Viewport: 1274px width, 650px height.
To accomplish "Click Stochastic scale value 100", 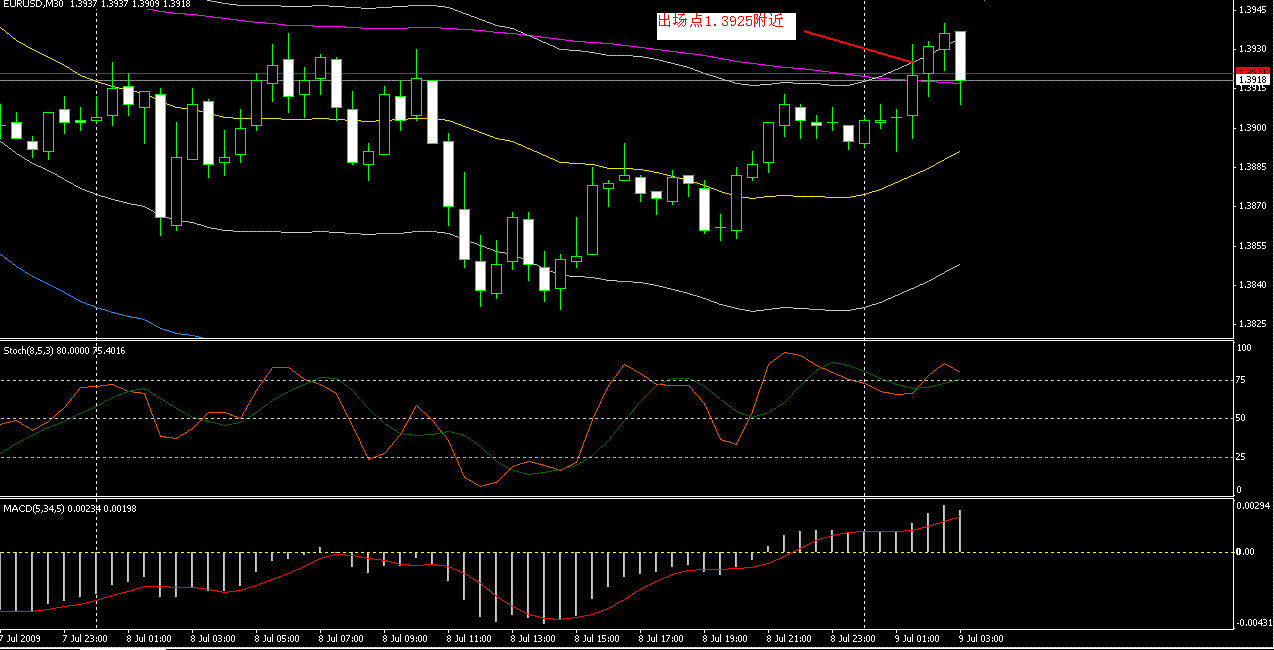I will coord(1245,348).
